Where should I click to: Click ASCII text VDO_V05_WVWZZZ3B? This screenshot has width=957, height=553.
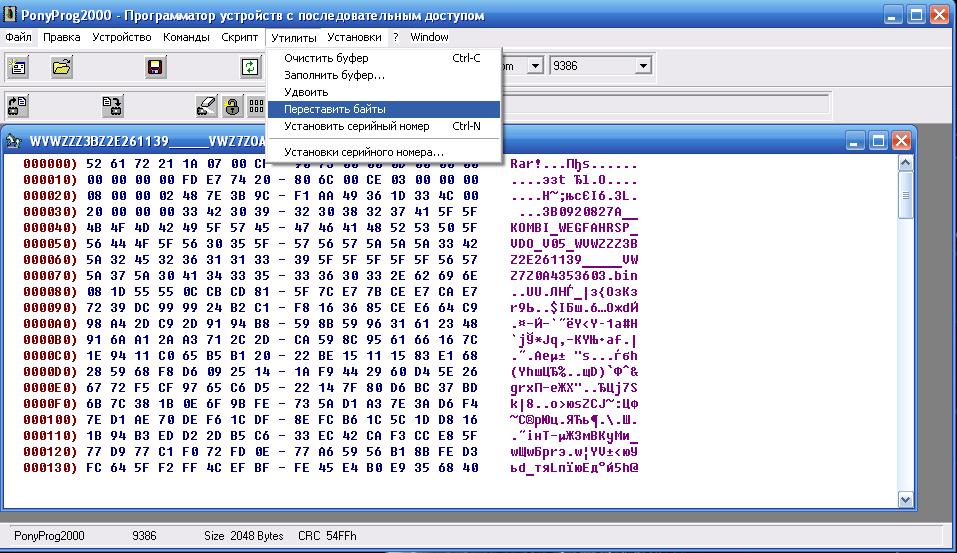(574, 244)
